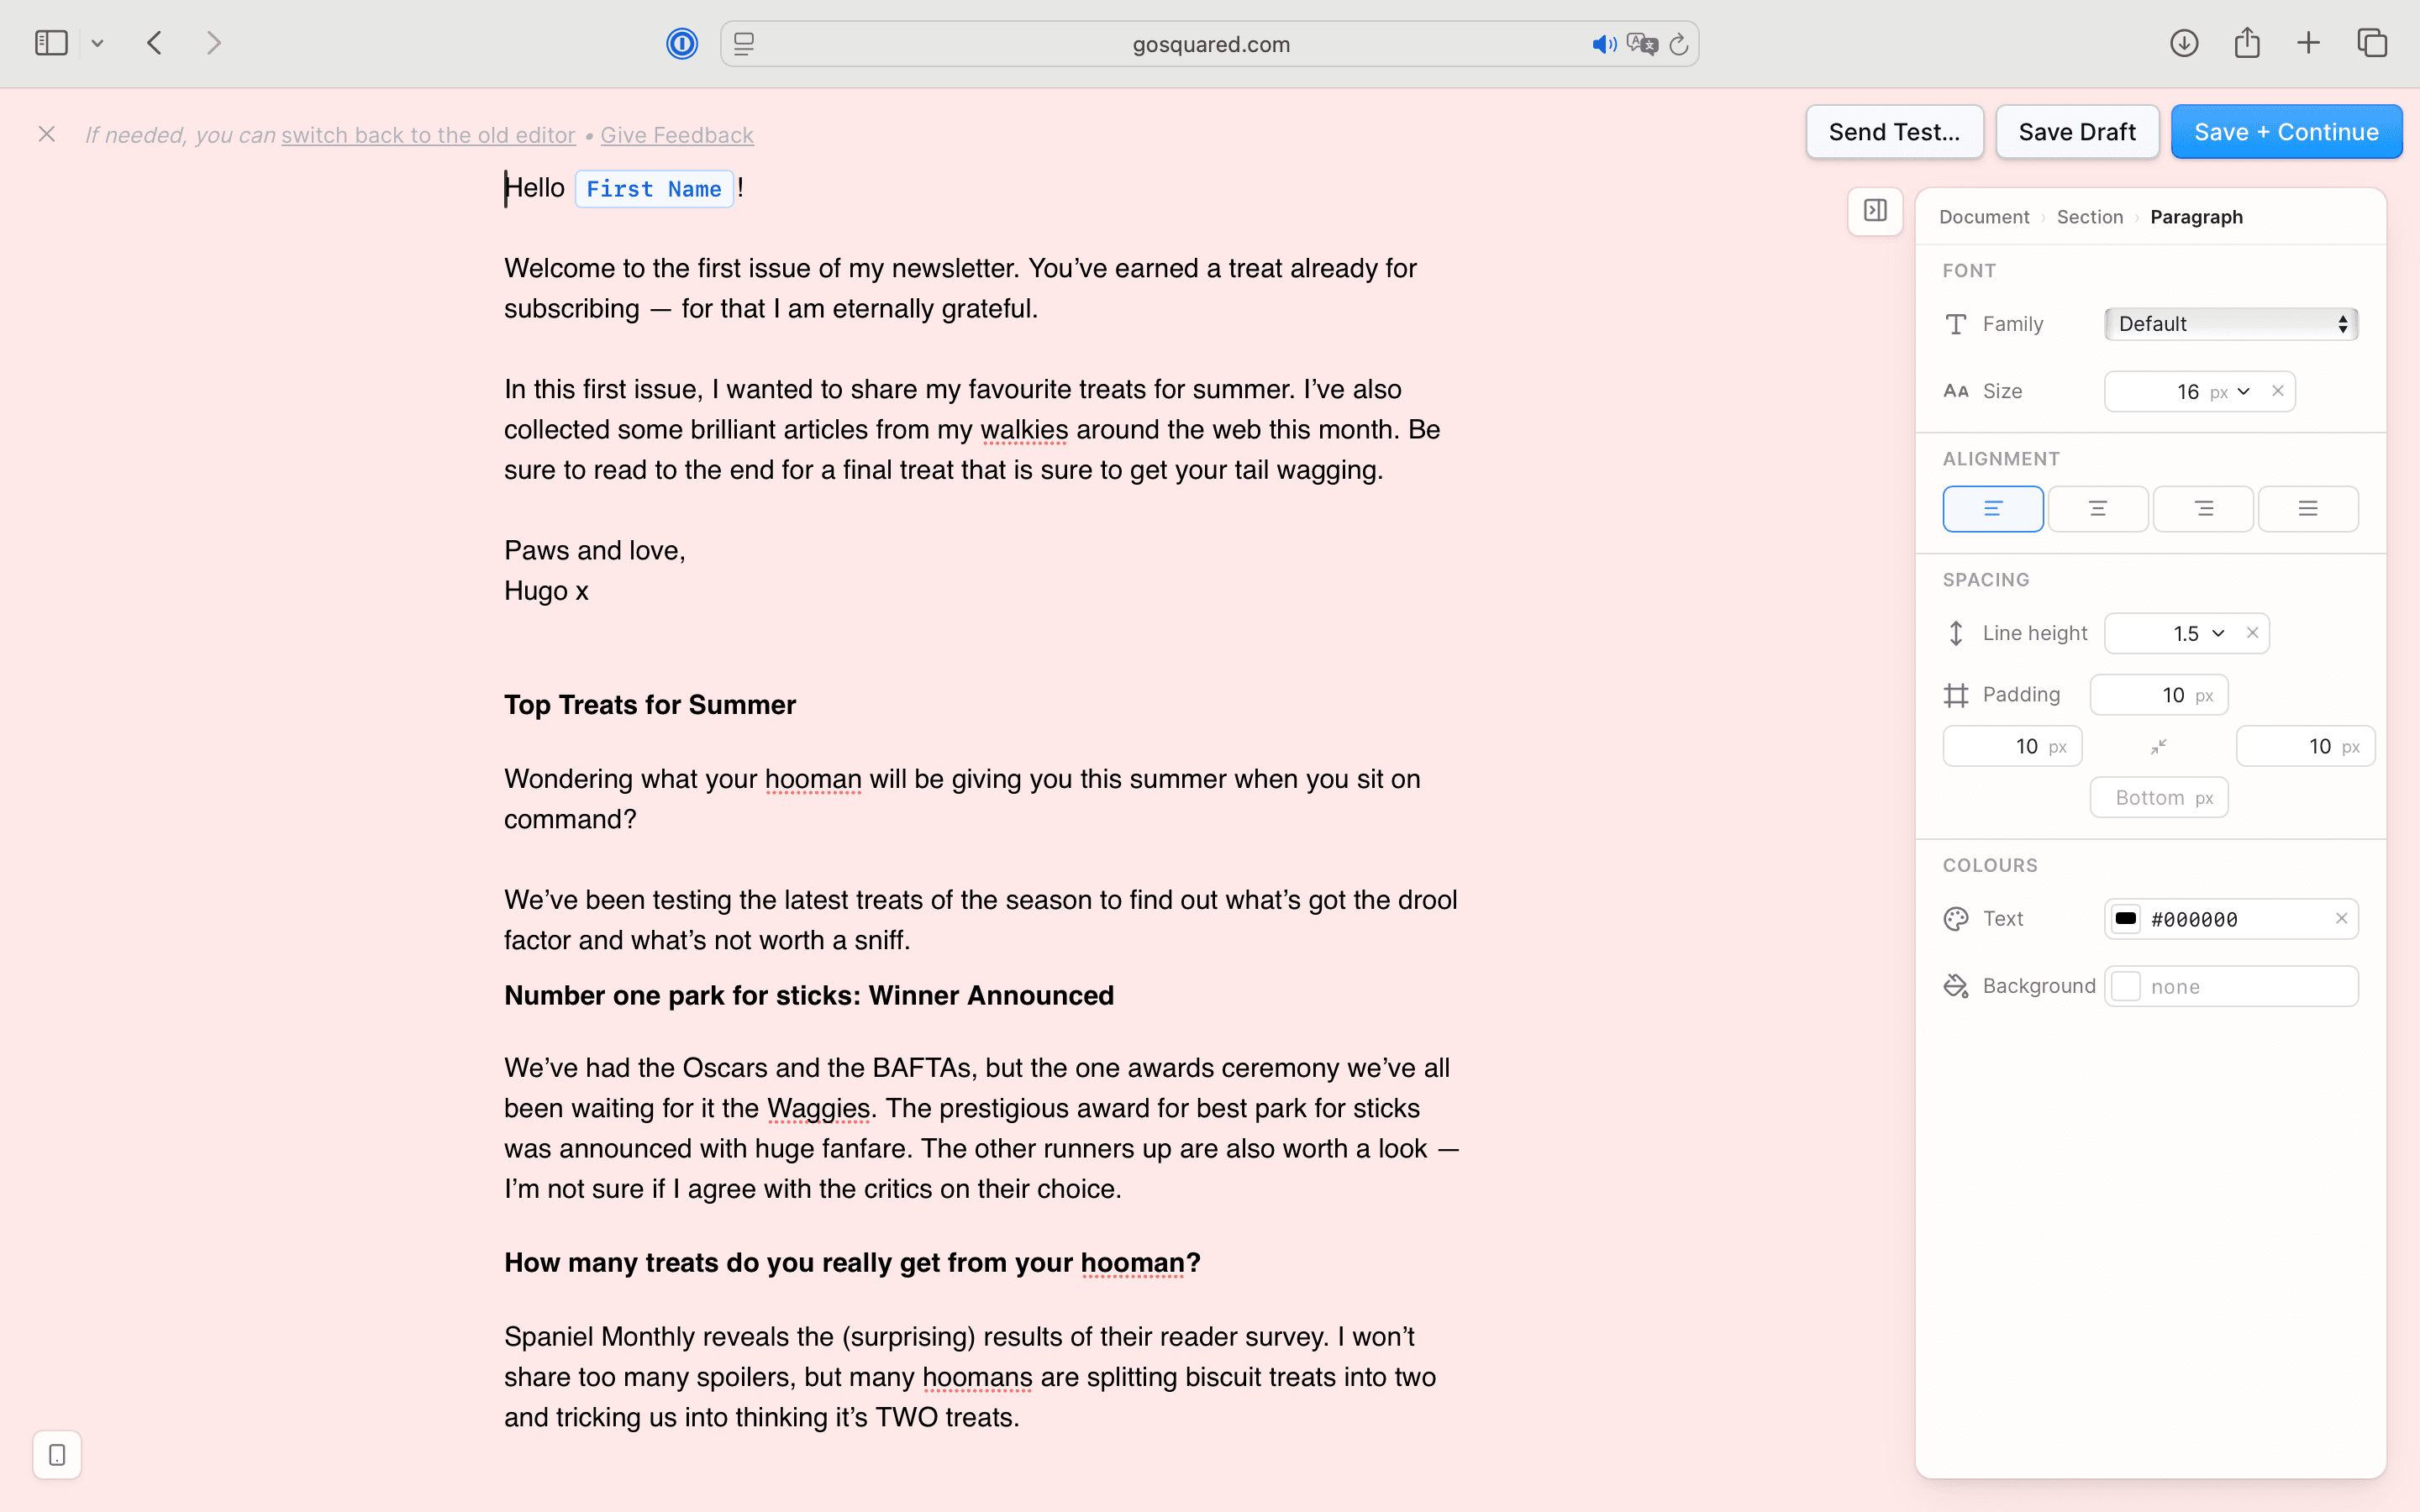Click the misspelled word walkies

1024,430
